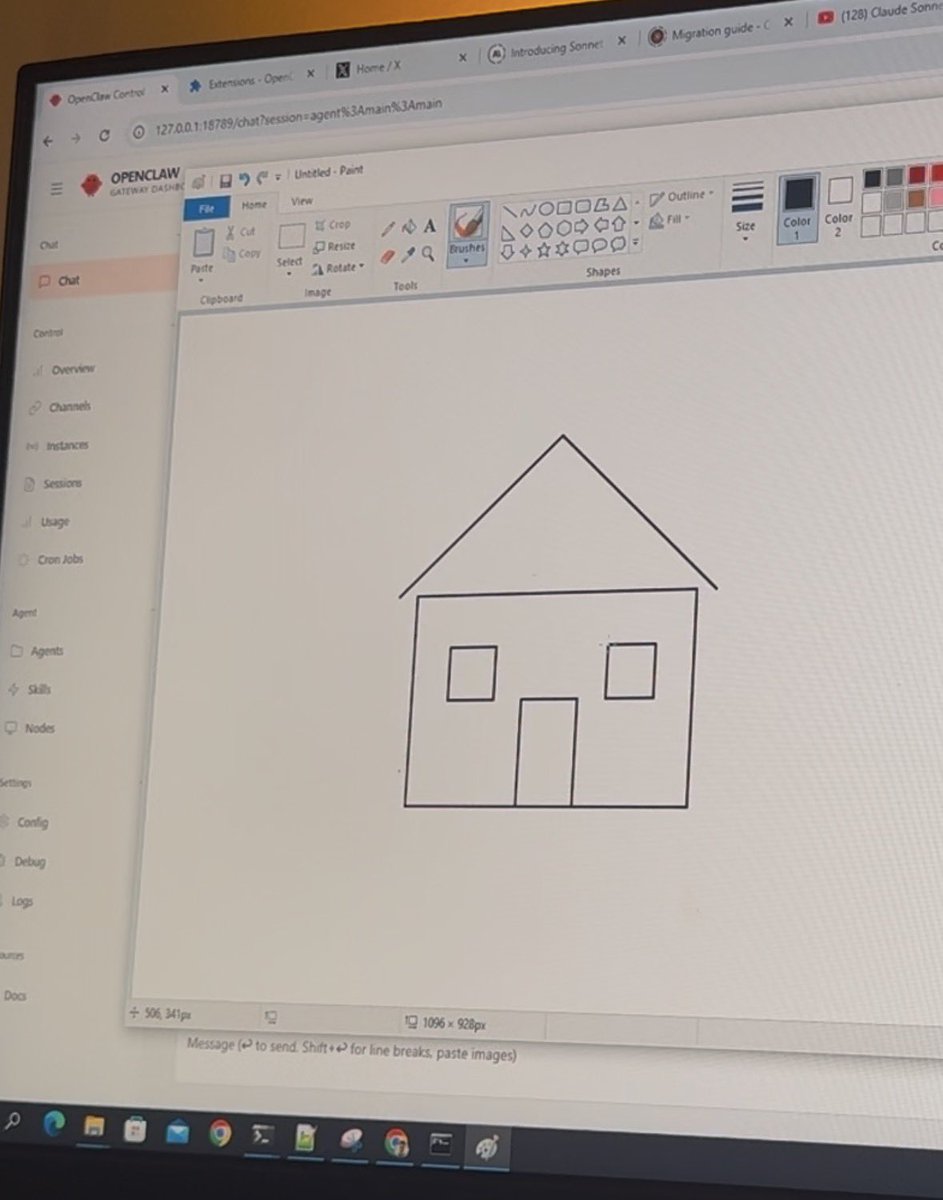The height and width of the screenshot is (1200, 943).
Task: Choose the Up arrow shape
Action: click(x=620, y=225)
